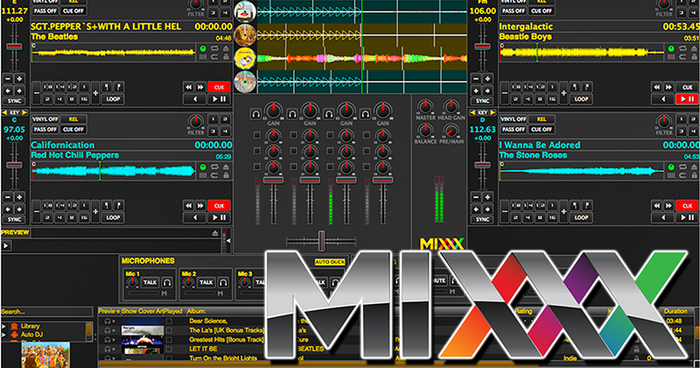Toggle REL mode on the Red Hot Chili Peppers deck
The image size is (700, 368).
[x=73, y=119]
